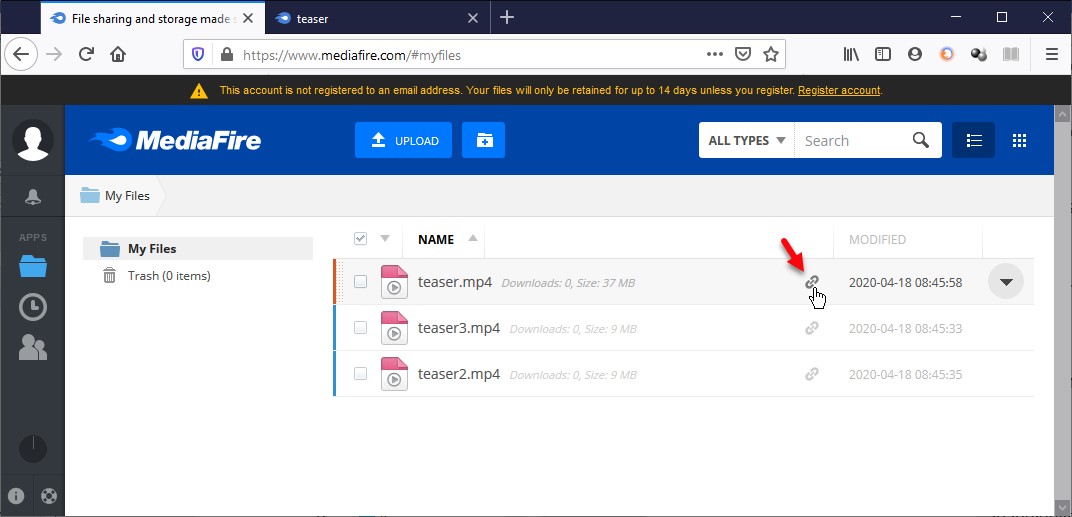Select Trash in the folder tree

[168, 276]
